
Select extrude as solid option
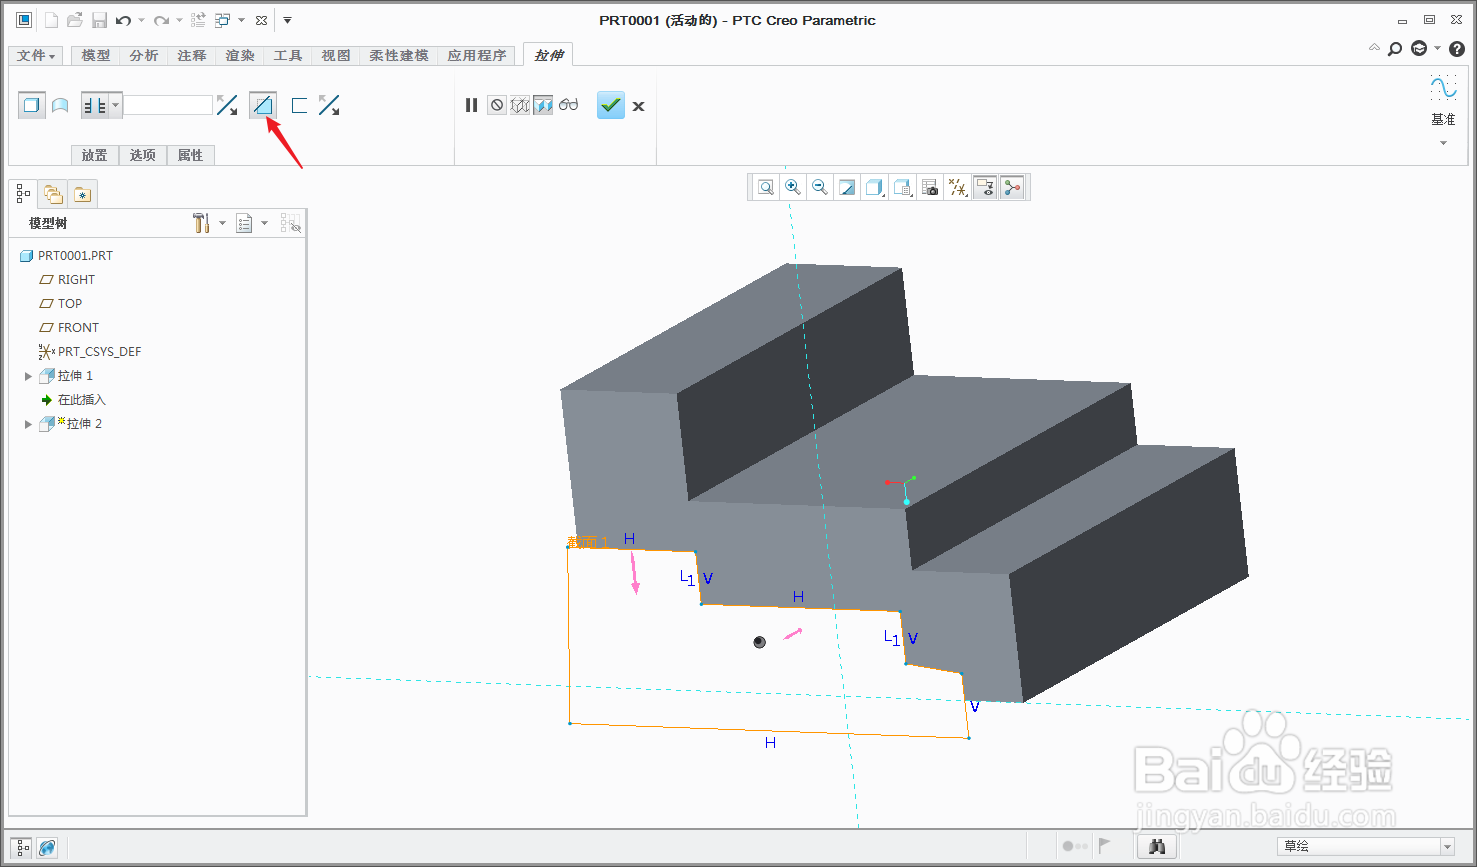click(32, 105)
